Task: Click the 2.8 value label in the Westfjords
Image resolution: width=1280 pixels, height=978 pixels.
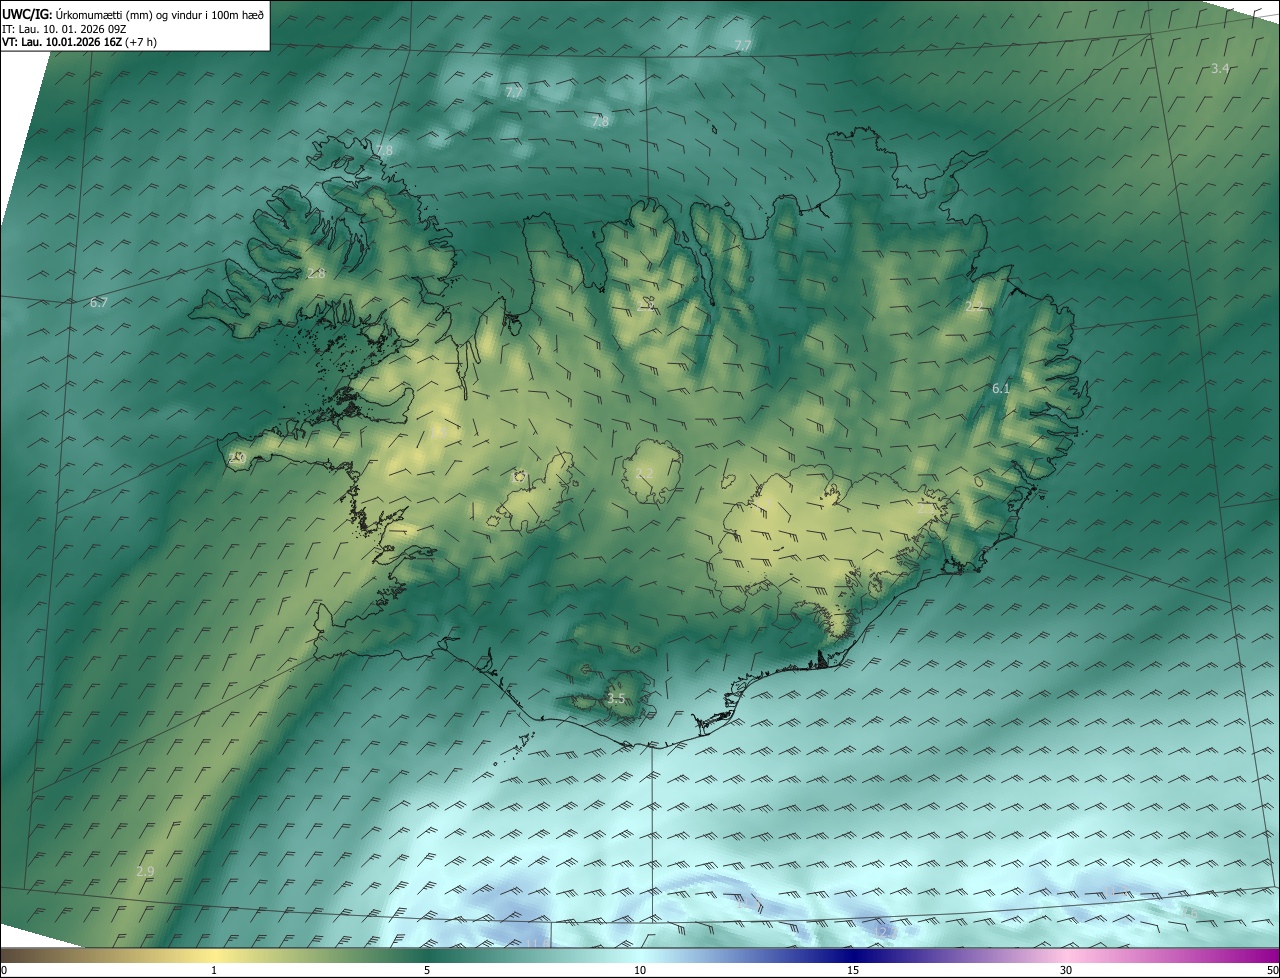Action: pos(316,273)
